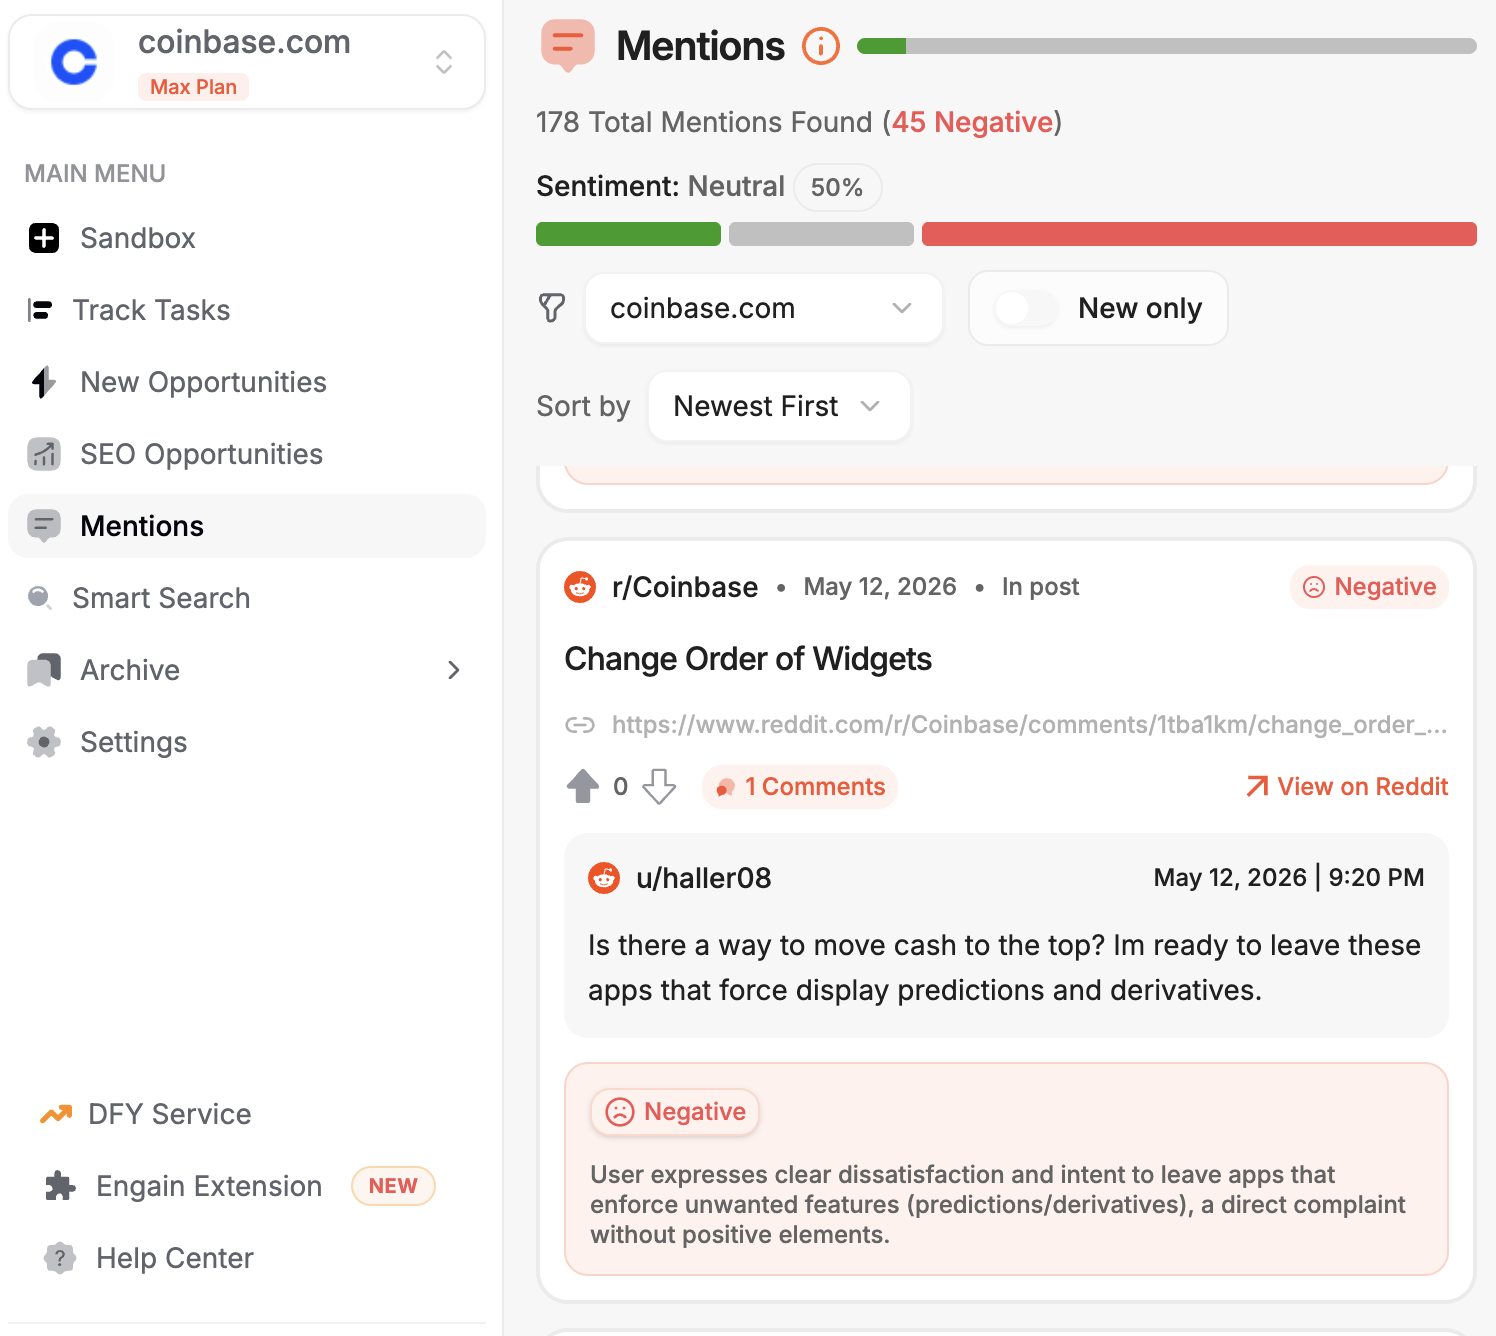Open the u/haller08 user profile
The image size is (1496, 1336).
[704, 878]
